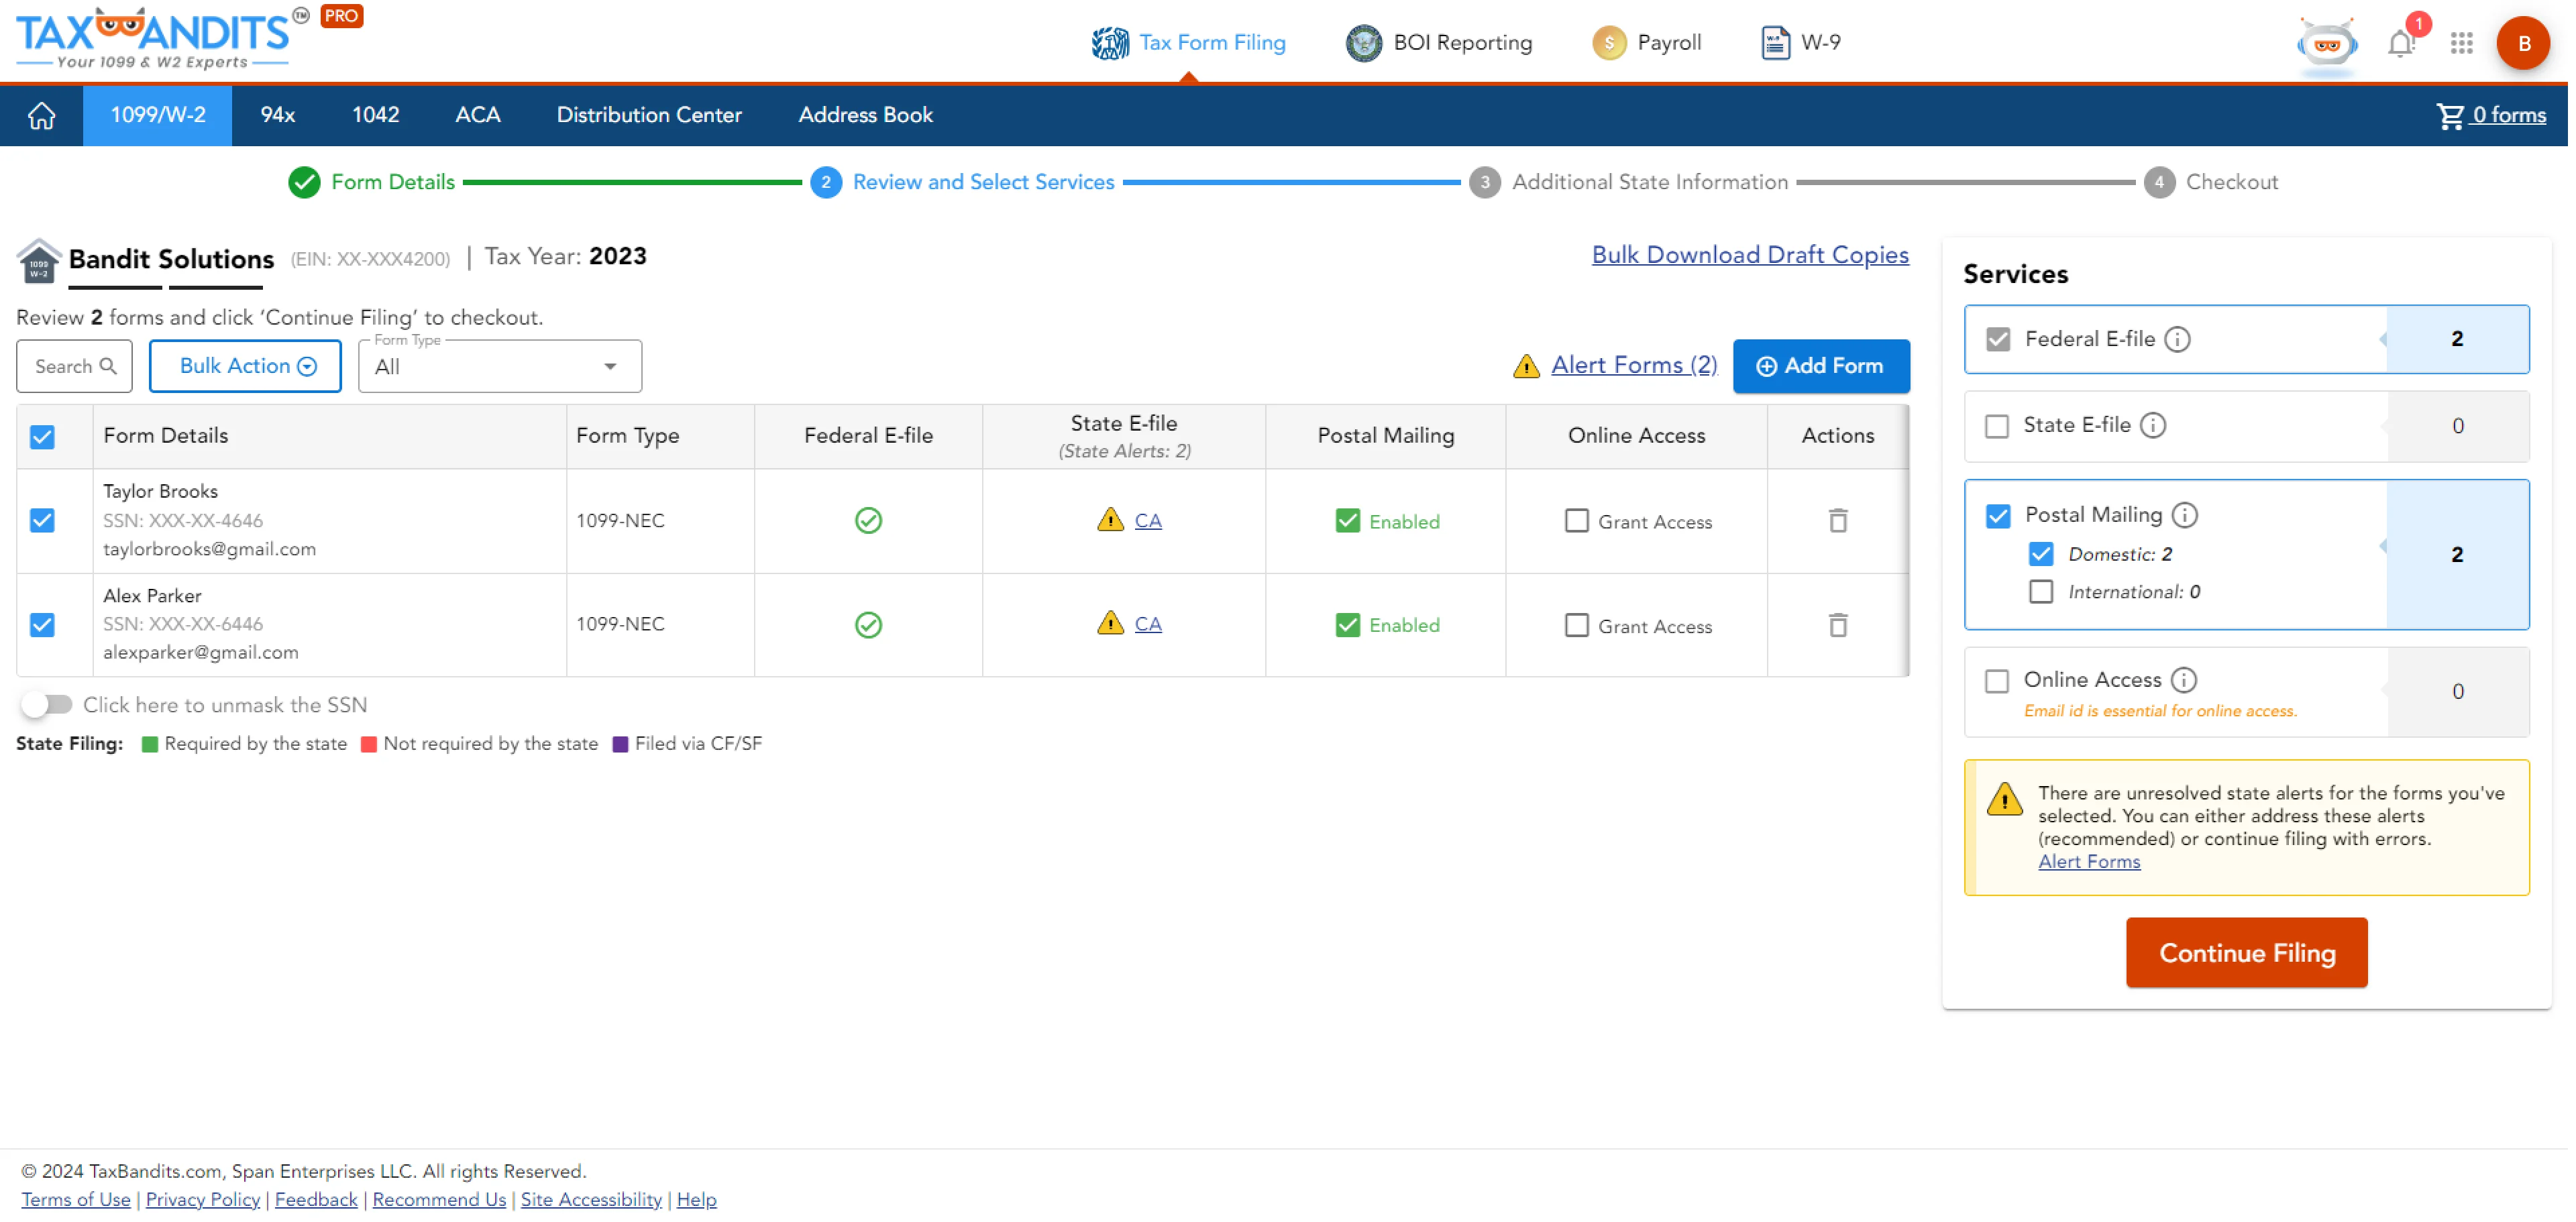Switch to the 94x tab
This screenshot has width=2576, height=1222.
(278, 116)
